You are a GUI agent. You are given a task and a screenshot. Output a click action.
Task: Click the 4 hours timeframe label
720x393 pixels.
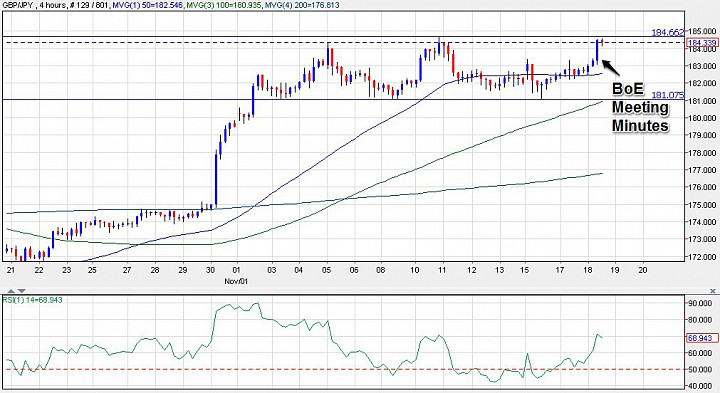click(x=52, y=5)
